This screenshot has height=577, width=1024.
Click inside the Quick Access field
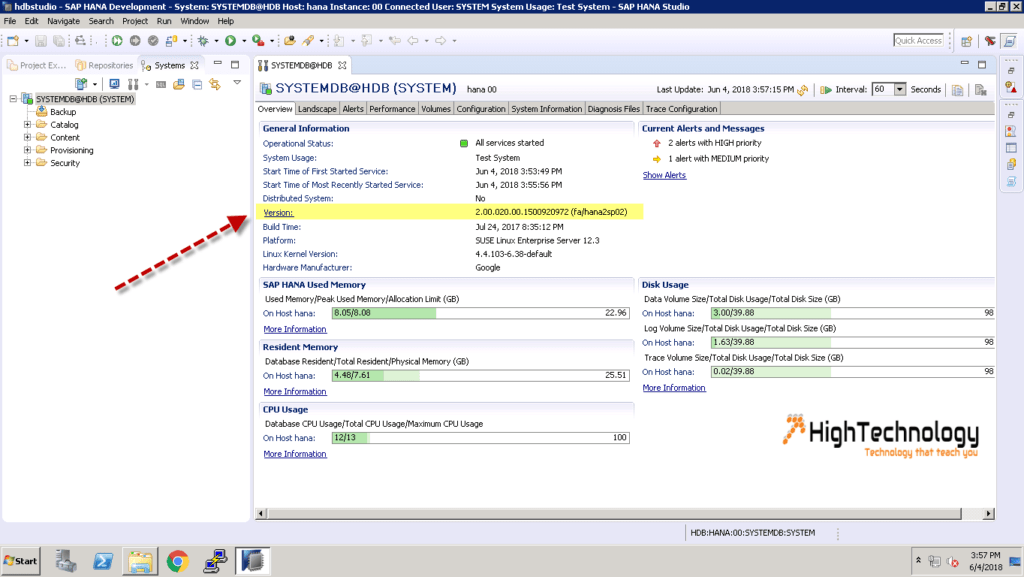(x=918, y=40)
